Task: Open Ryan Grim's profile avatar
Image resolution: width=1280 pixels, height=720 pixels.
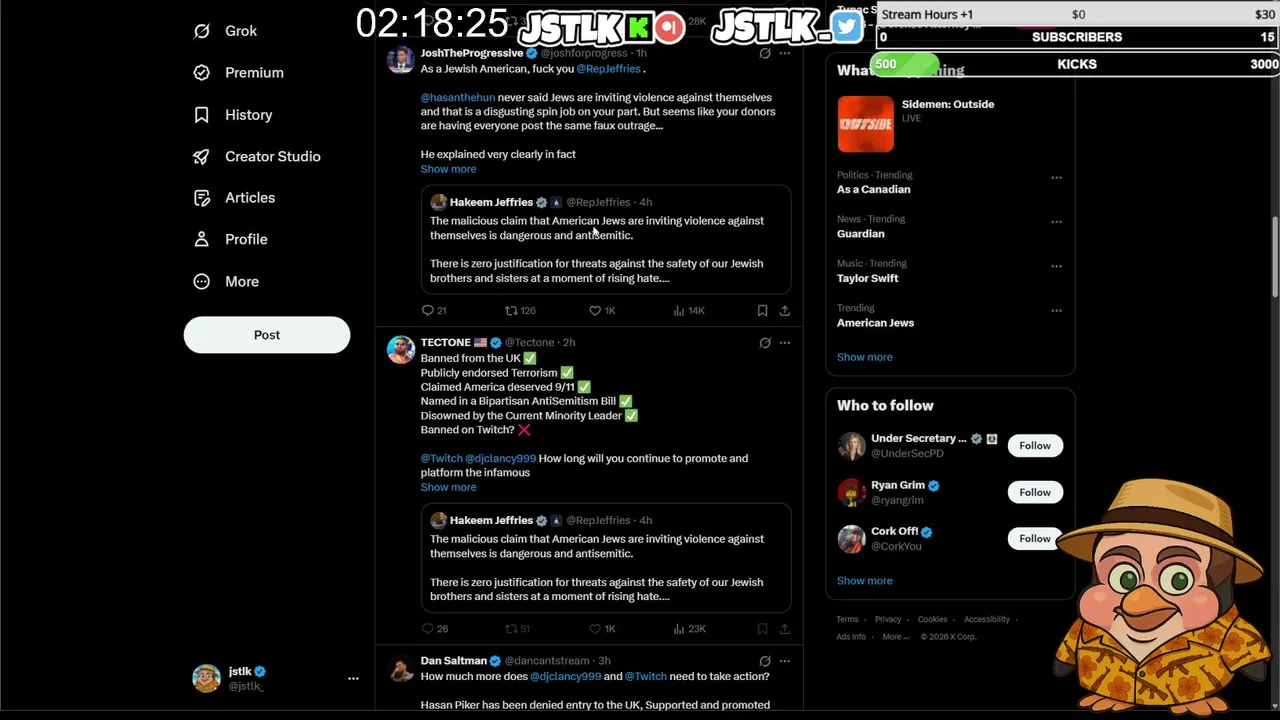Action: [852, 493]
